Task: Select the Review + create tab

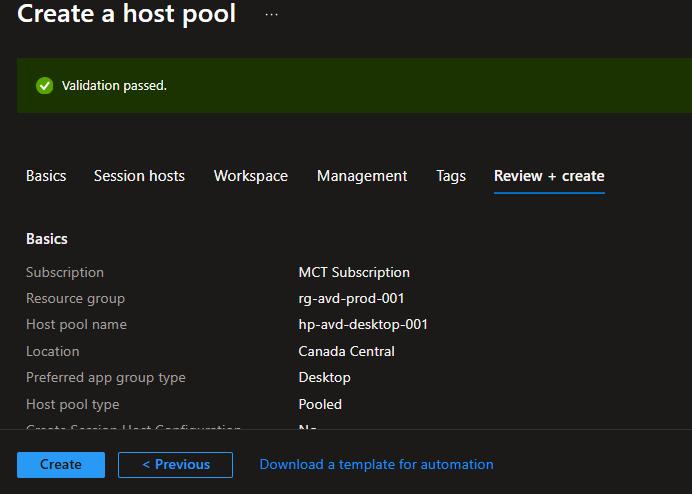Action: pyautogui.click(x=549, y=176)
